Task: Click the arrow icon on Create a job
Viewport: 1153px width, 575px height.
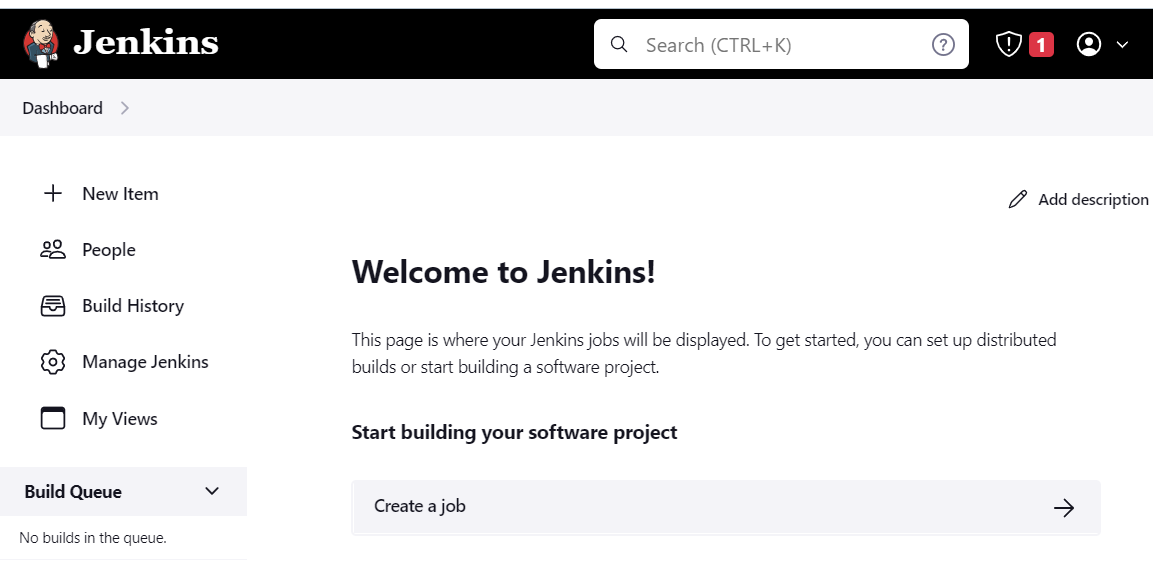Action: (x=1064, y=507)
